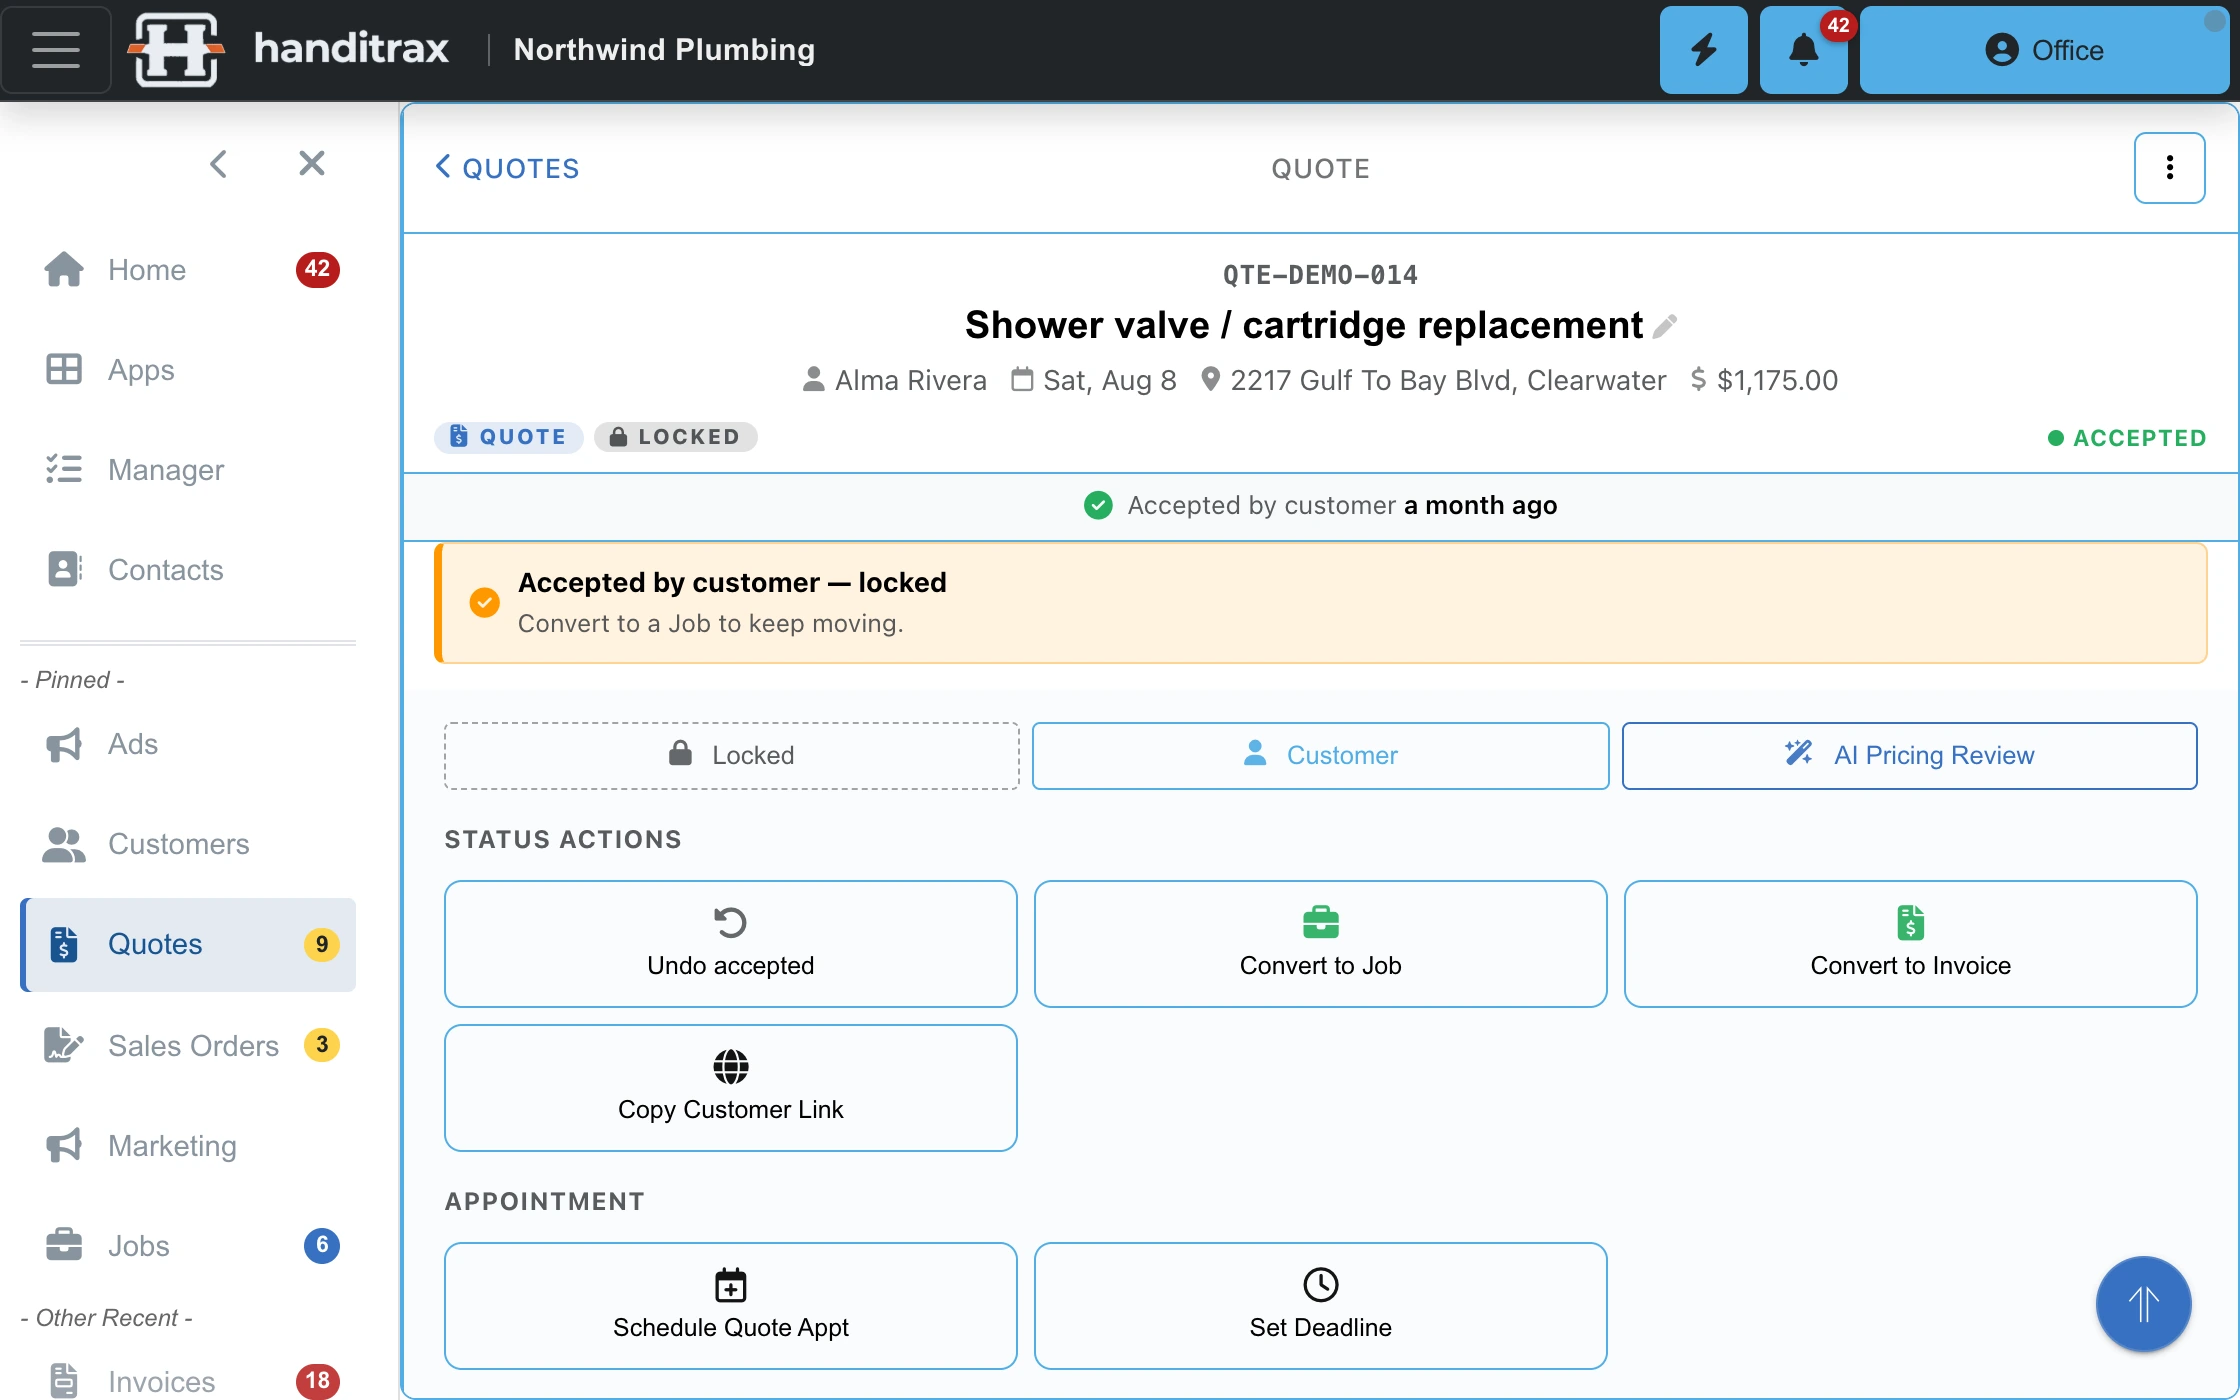The image size is (2240, 1400).
Task: Open Customers in sidebar
Action: [x=188, y=844]
